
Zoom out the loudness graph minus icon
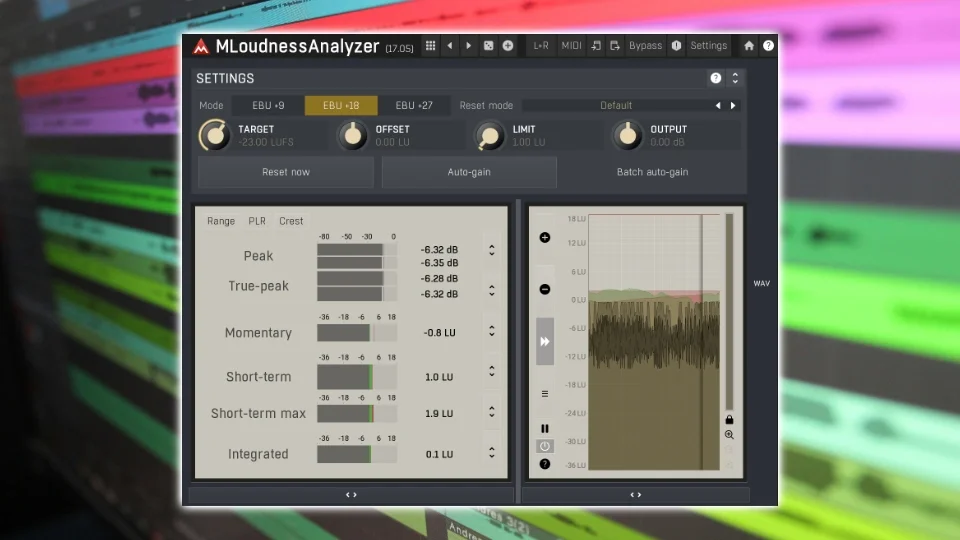point(545,289)
